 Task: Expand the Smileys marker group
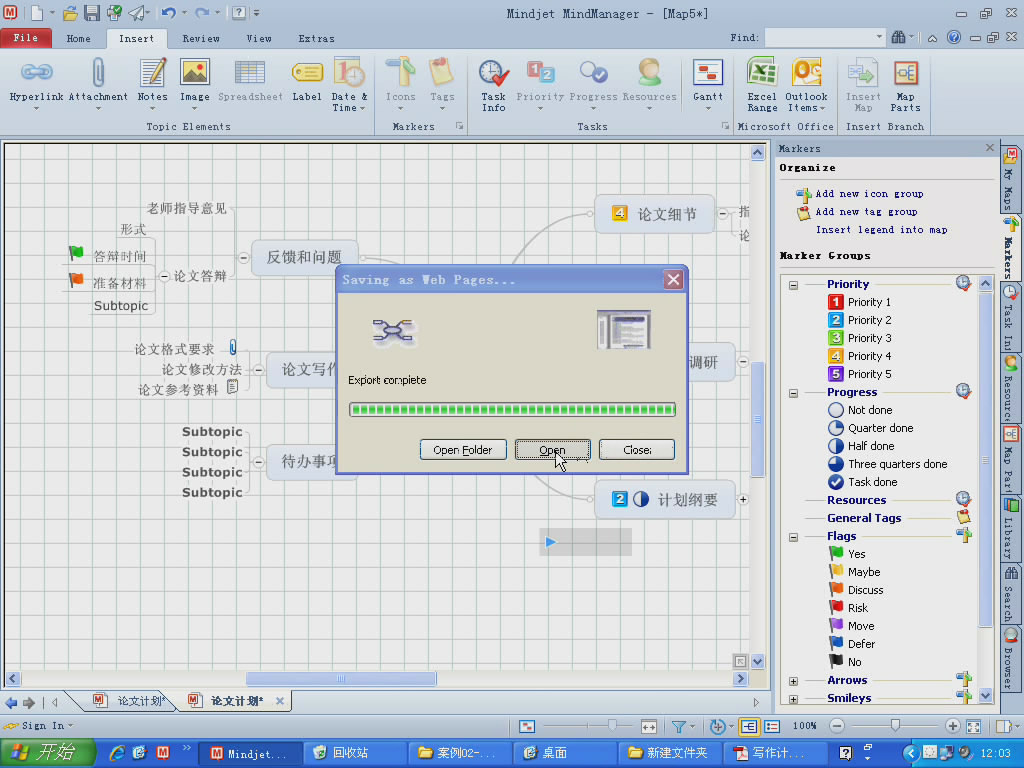793,699
